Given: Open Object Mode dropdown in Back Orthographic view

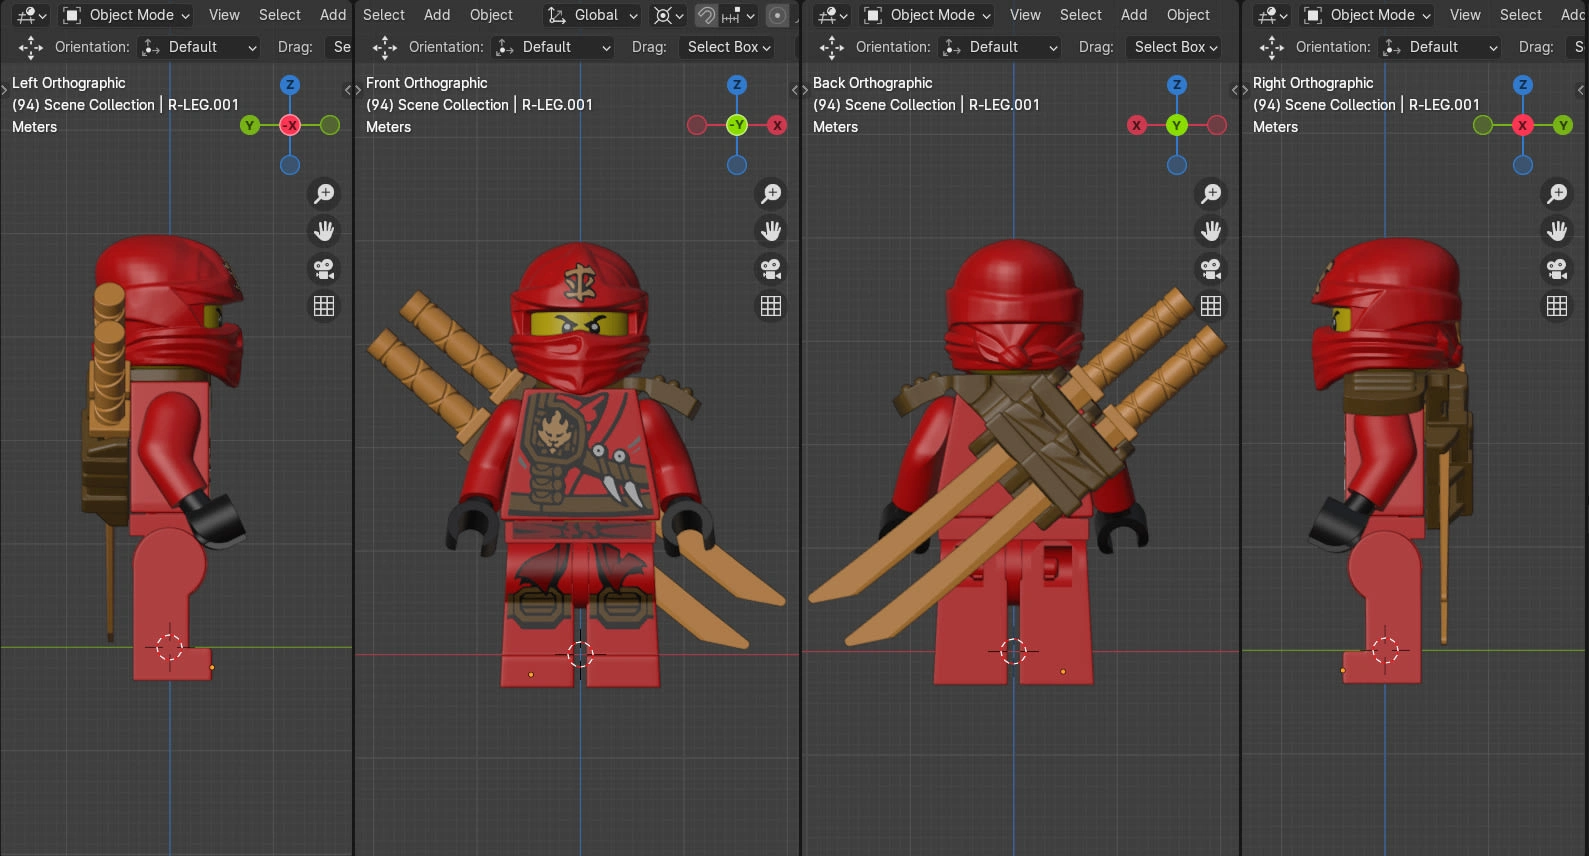Looking at the screenshot, I should 927,15.
